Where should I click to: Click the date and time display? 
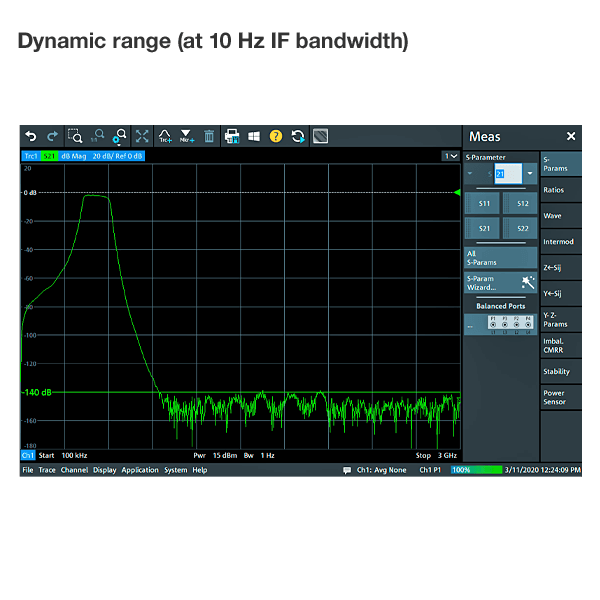click(x=543, y=470)
